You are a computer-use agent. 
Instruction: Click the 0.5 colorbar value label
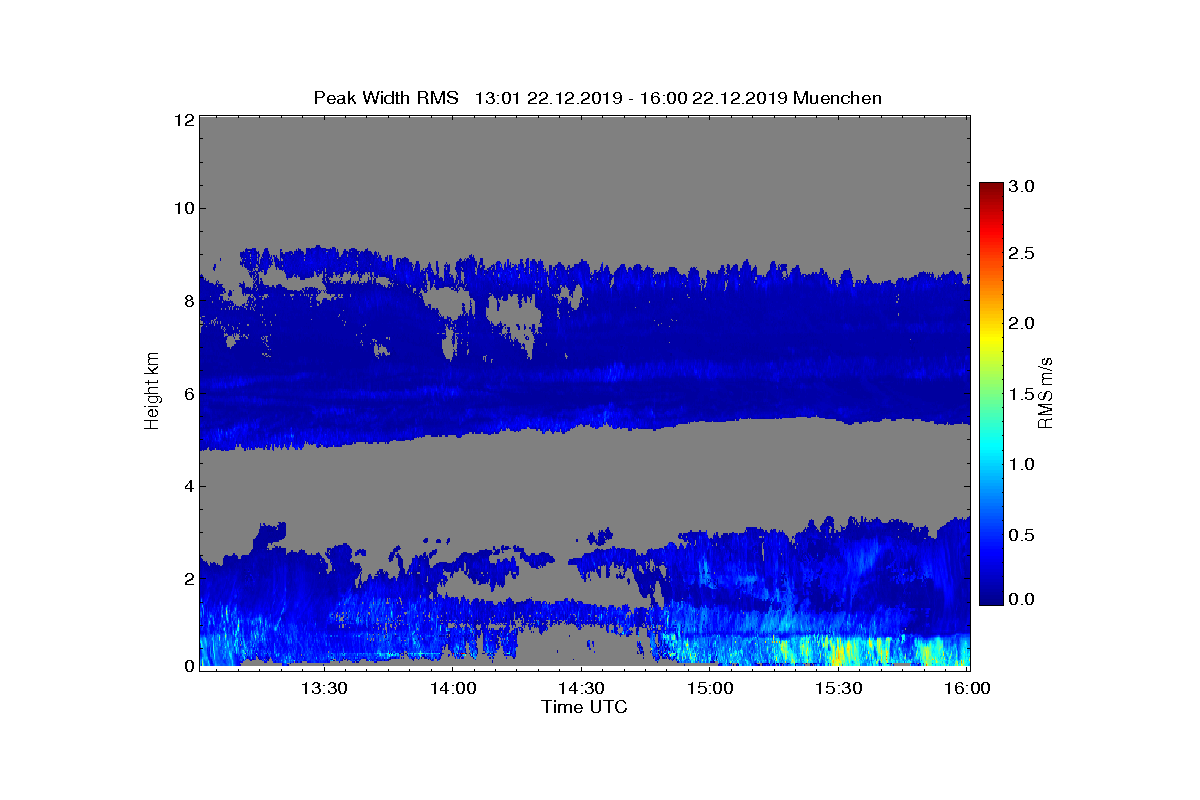[x=1020, y=535]
